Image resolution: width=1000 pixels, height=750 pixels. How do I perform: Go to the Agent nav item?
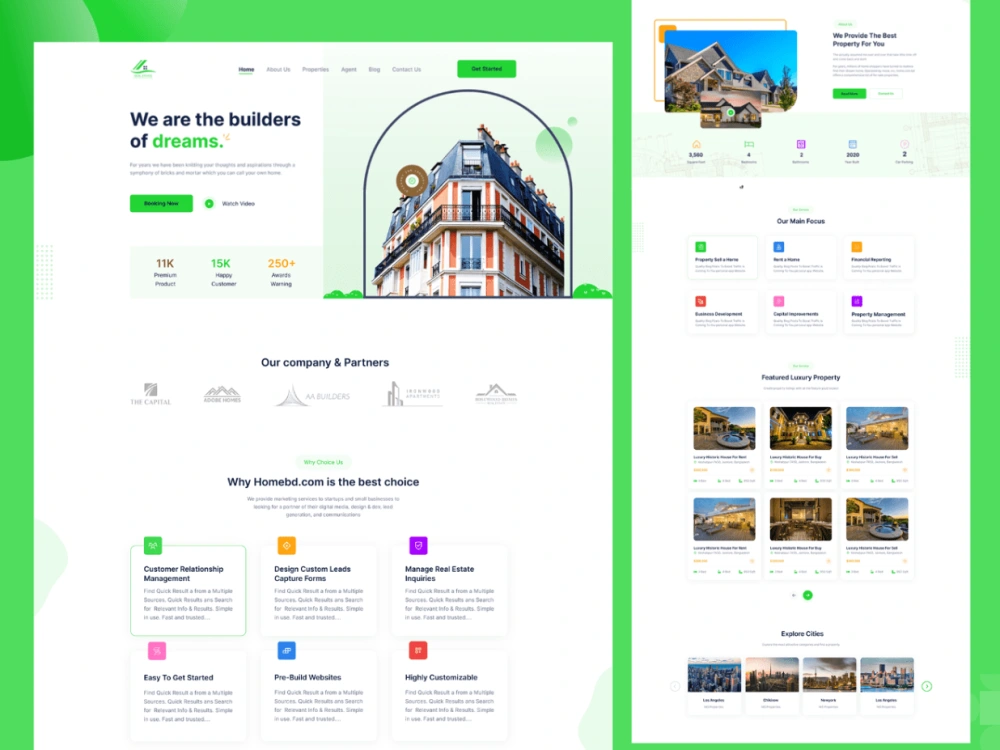coord(349,70)
